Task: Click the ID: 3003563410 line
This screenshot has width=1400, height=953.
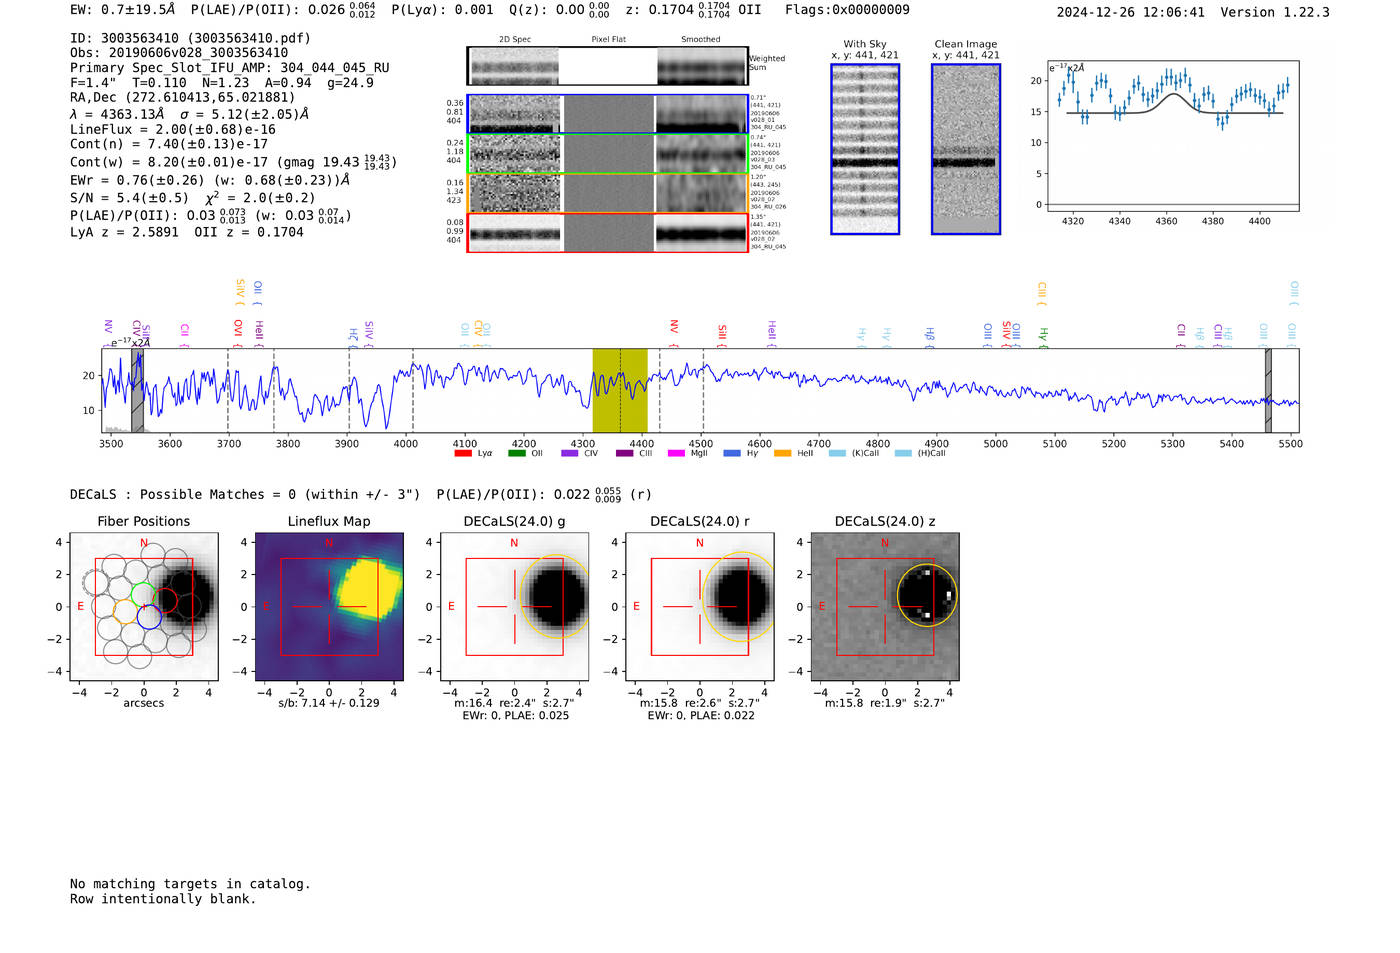Action: [x=190, y=38]
